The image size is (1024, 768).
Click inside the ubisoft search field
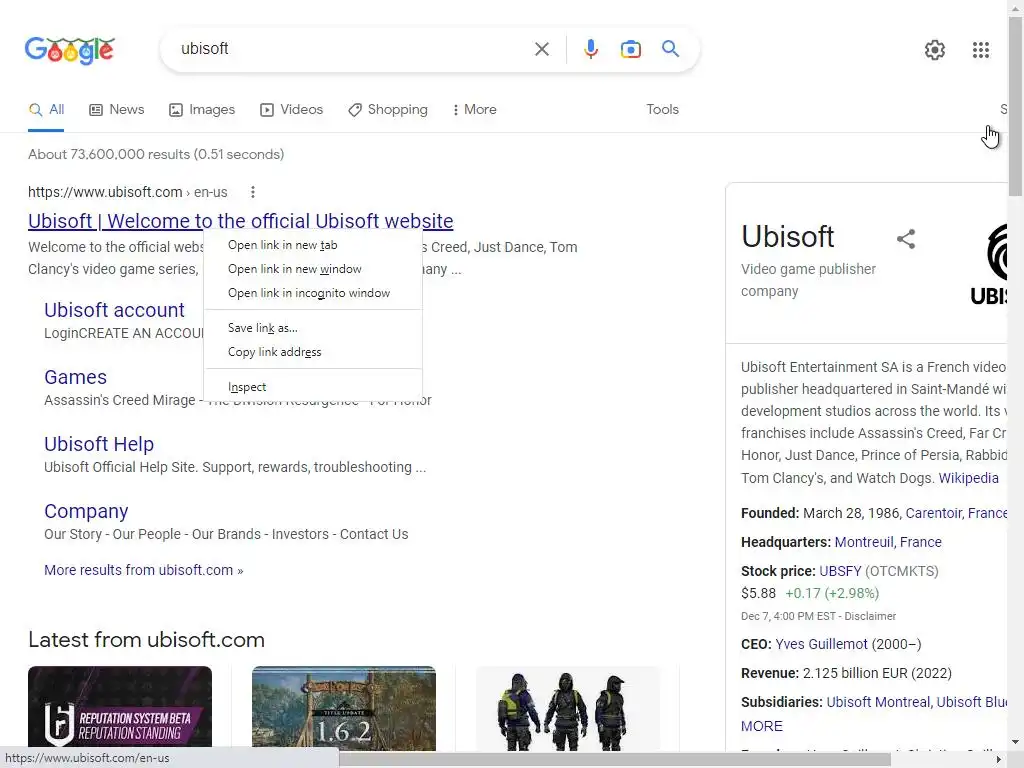[353, 49]
